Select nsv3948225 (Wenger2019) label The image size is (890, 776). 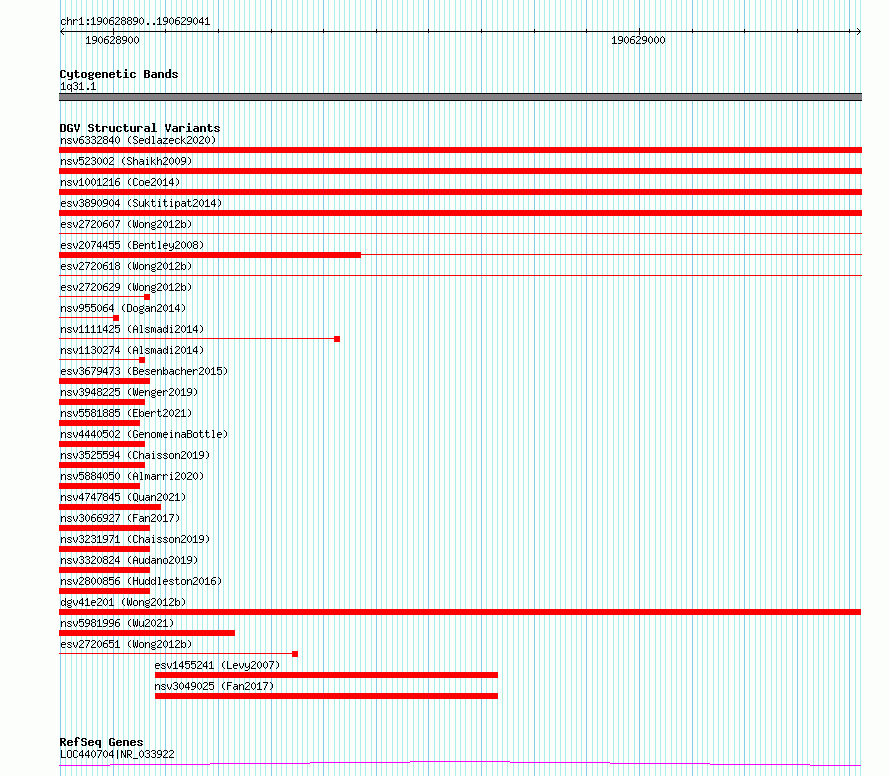coord(129,392)
